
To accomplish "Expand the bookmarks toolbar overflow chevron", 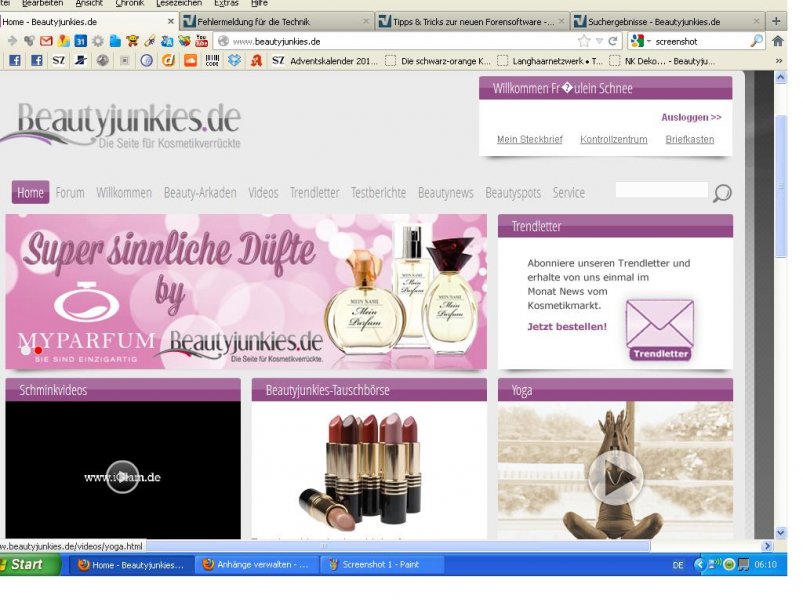I will tap(778, 61).
